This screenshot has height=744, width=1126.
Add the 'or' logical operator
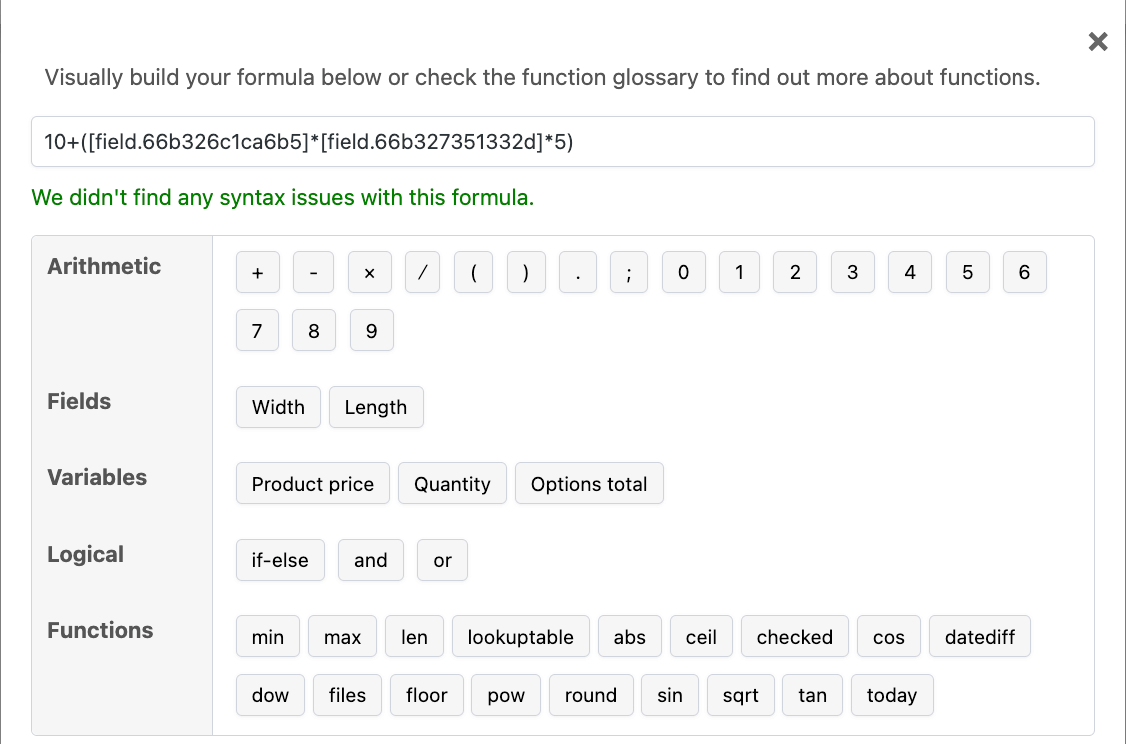442,560
